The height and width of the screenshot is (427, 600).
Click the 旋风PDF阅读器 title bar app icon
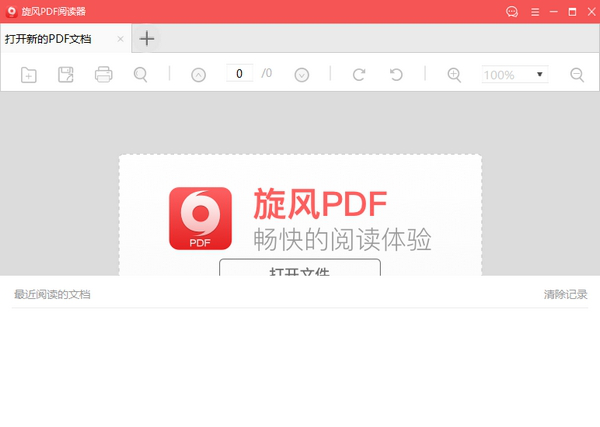(x=12, y=12)
